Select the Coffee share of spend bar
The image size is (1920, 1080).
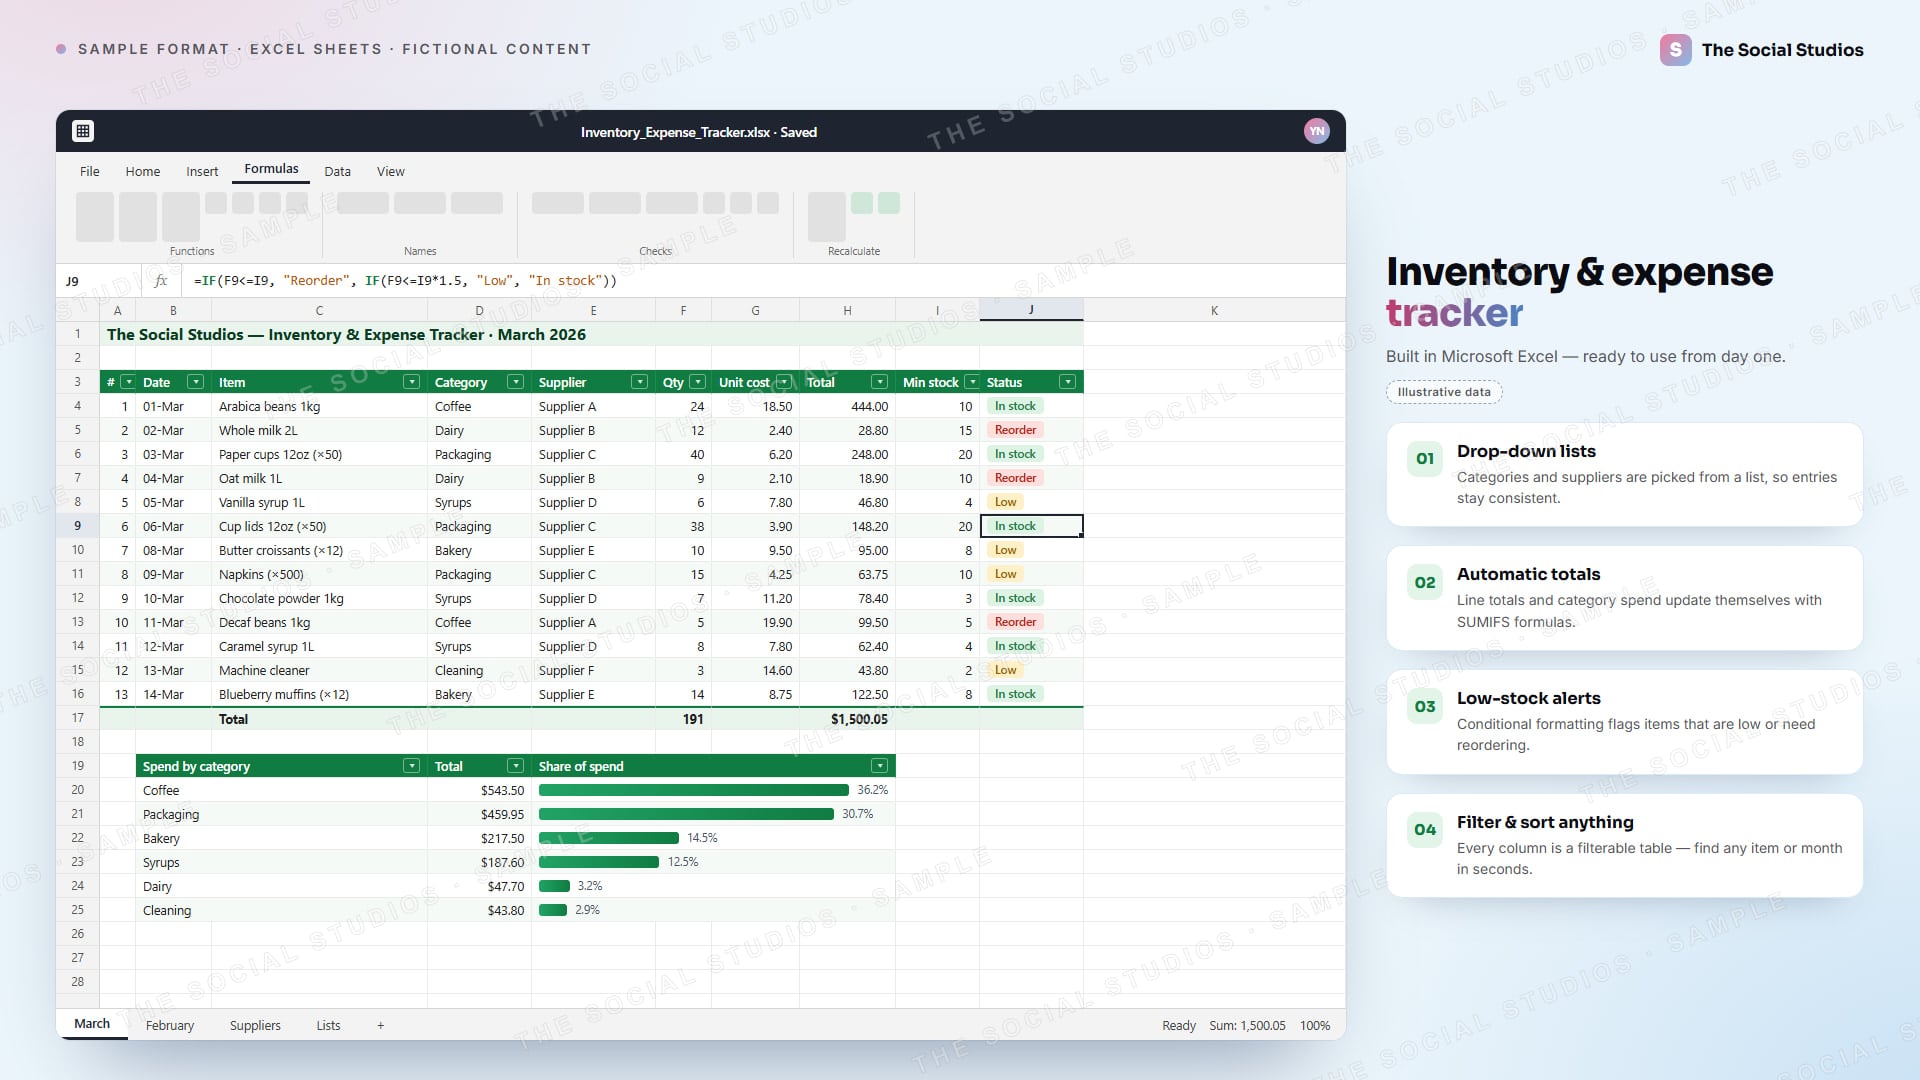(694, 790)
